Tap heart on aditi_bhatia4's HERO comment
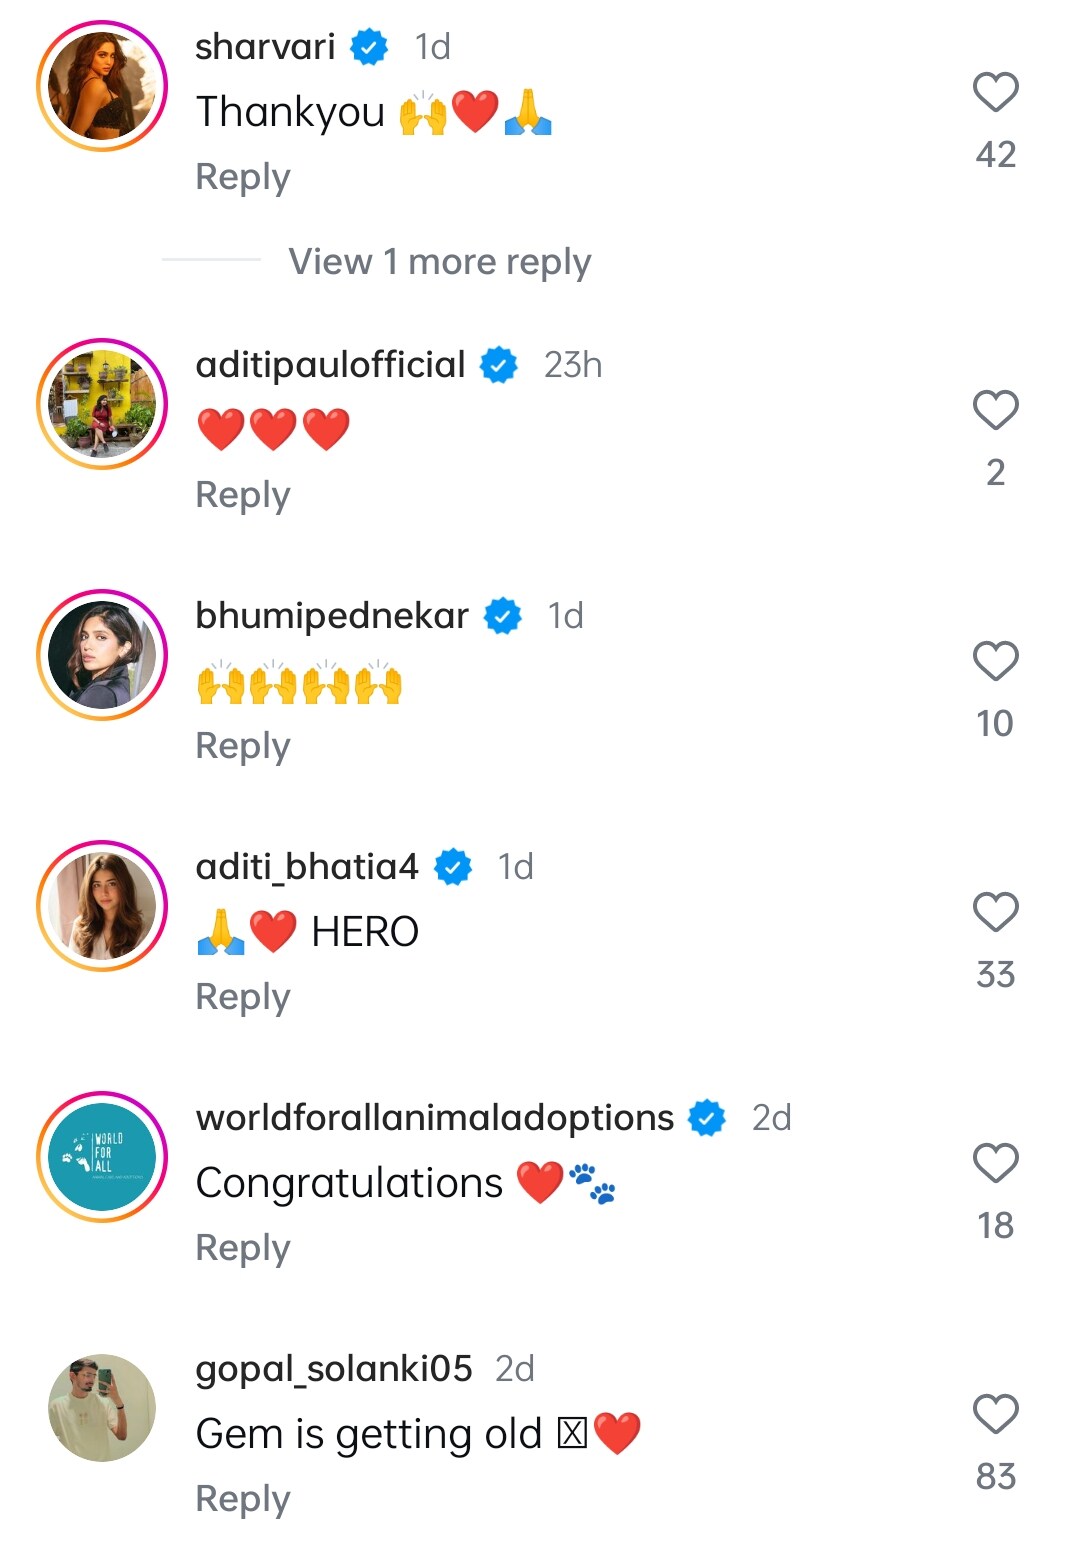 point(995,913)
